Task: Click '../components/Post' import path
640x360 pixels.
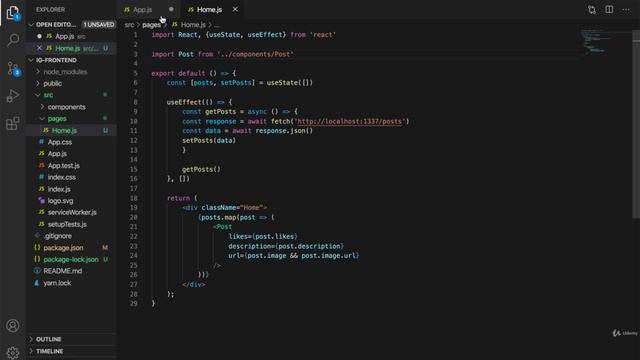Action: (255, 54)
